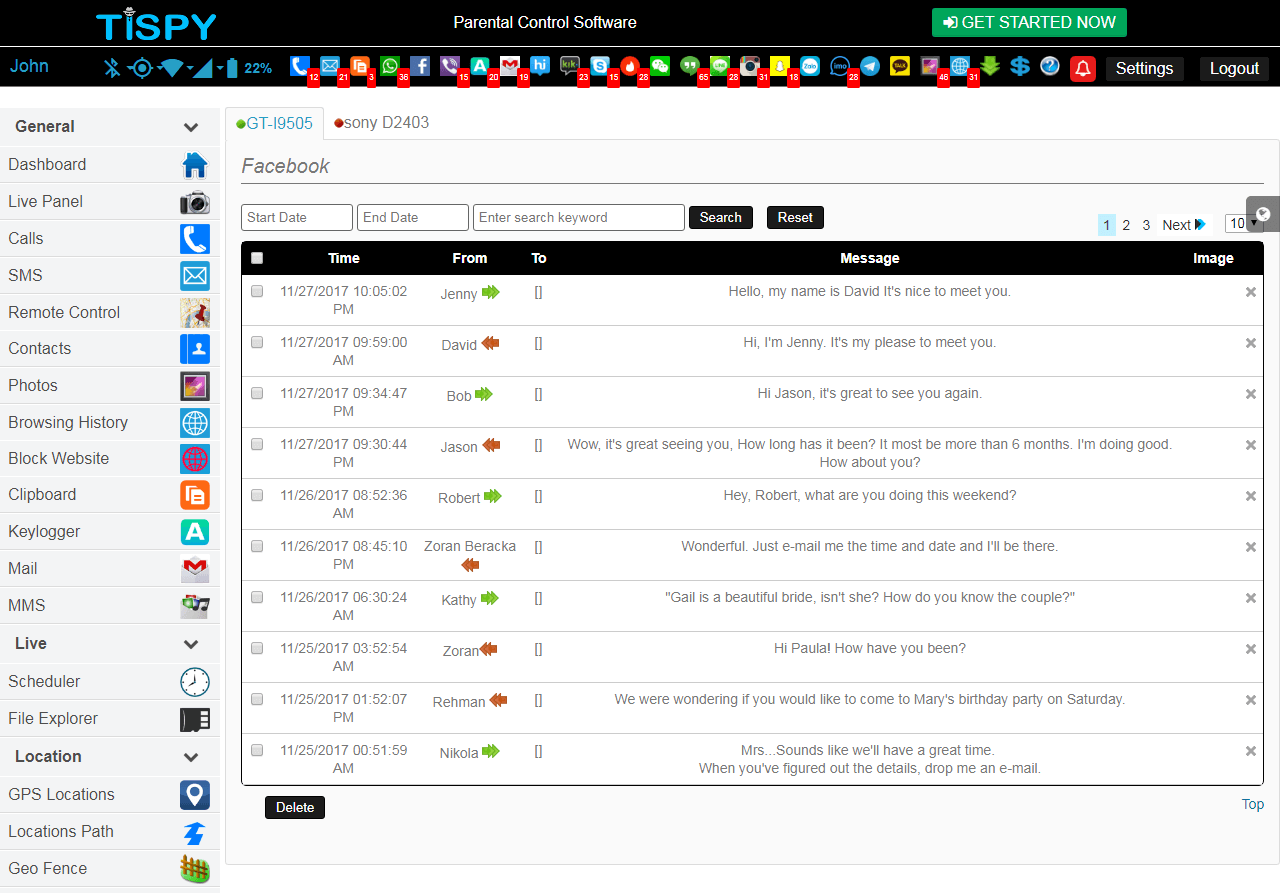
Task: Focus the End Date field
Action: coord(413,217)
